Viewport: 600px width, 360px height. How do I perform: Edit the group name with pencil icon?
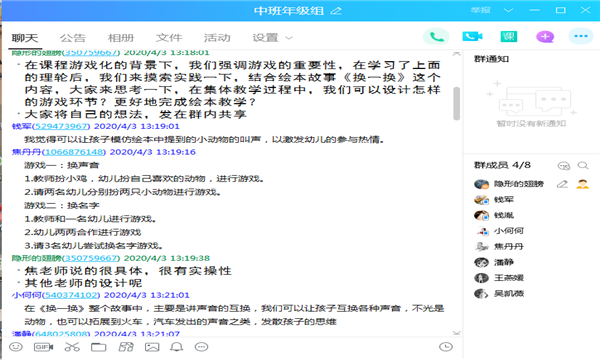tap(336, 11)
